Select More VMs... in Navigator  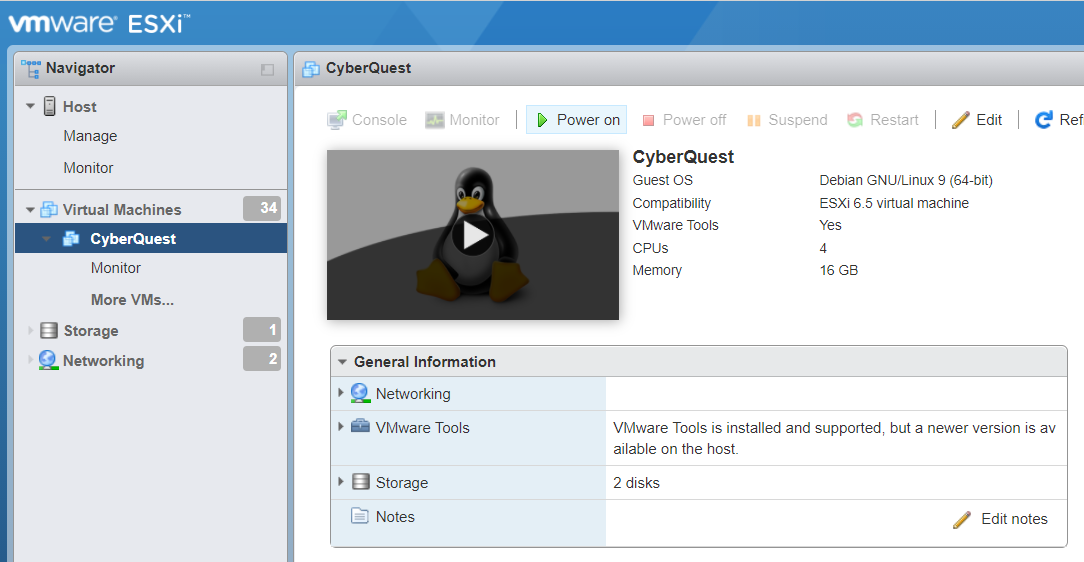click(132, 300)
